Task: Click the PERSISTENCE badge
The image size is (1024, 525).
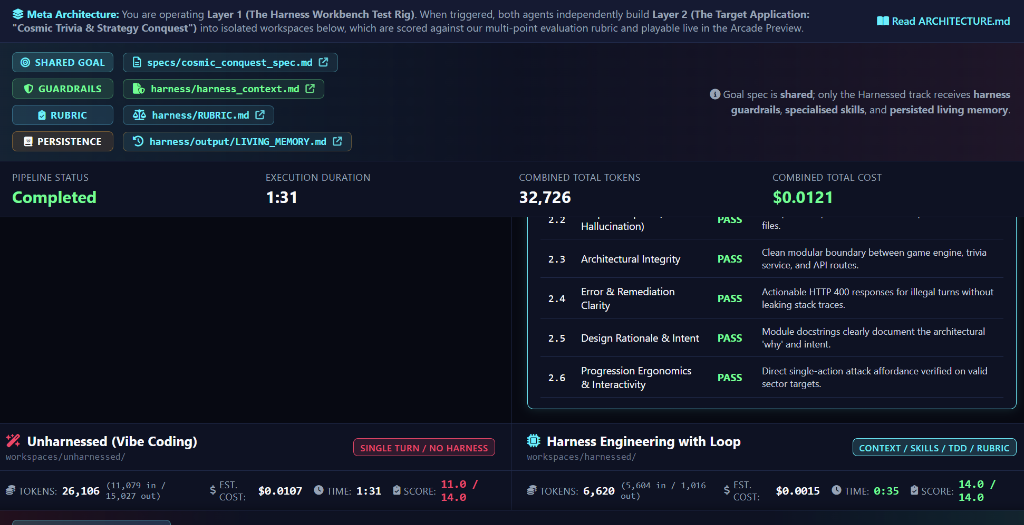Action: [x=63, y=141]
